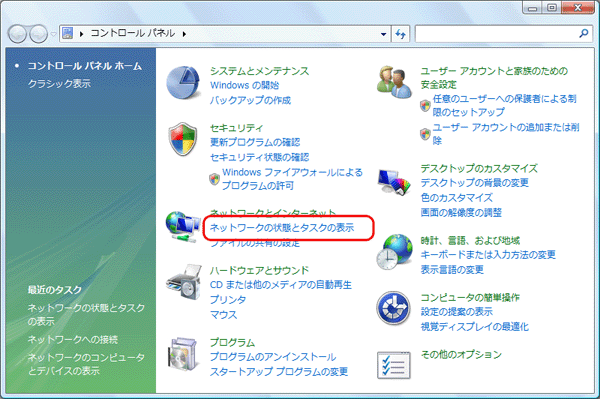Open その他のオプション category
This screenshot has width=600, height=399.
(461, 355)
